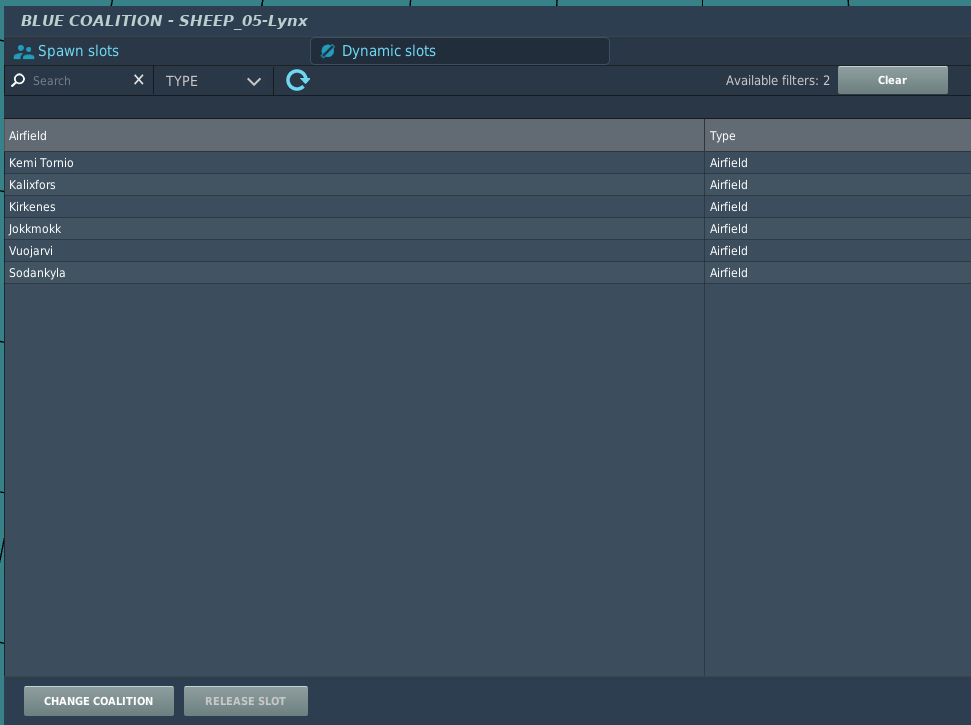
Task: Pick the Jokkmokk airfield entry
Action: pos(354,229)
